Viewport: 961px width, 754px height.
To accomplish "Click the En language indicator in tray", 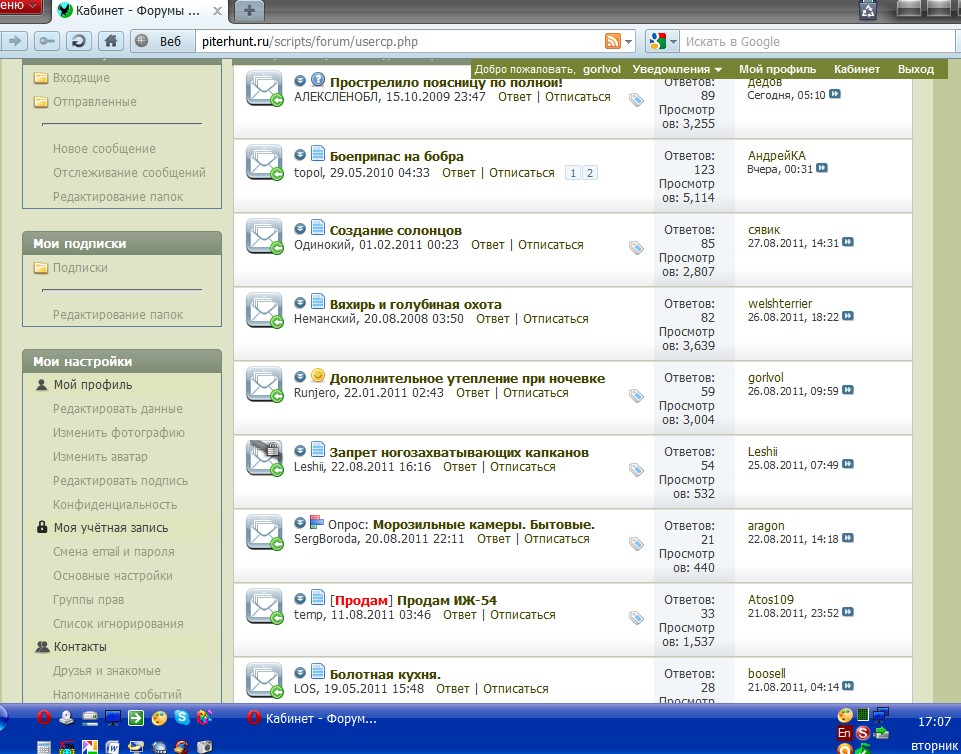I will 843,733.
